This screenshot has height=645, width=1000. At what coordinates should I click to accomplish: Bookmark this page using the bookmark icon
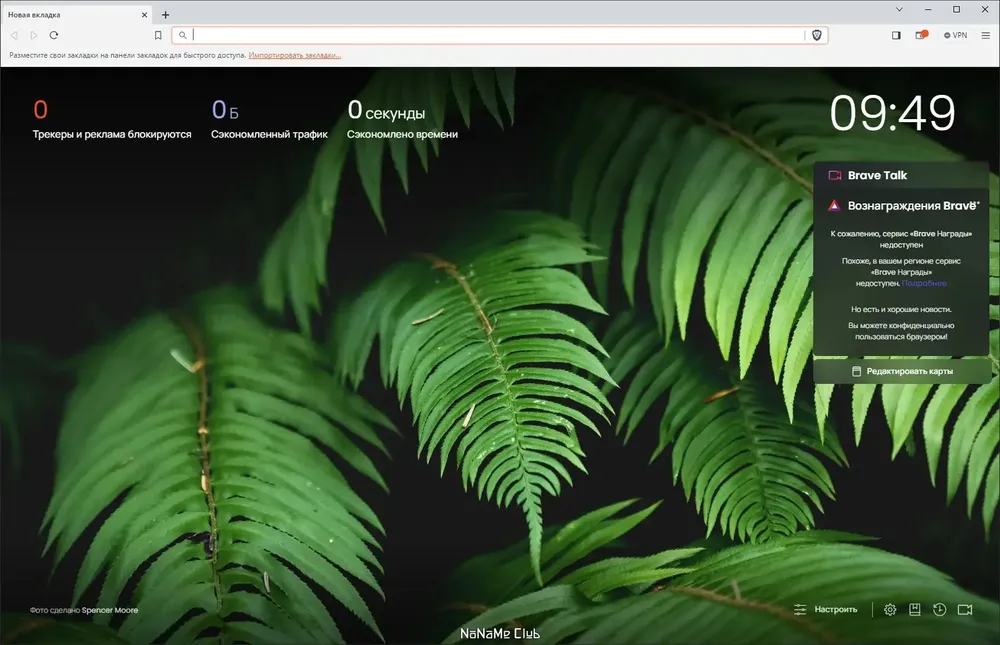(x=158, y=35)
